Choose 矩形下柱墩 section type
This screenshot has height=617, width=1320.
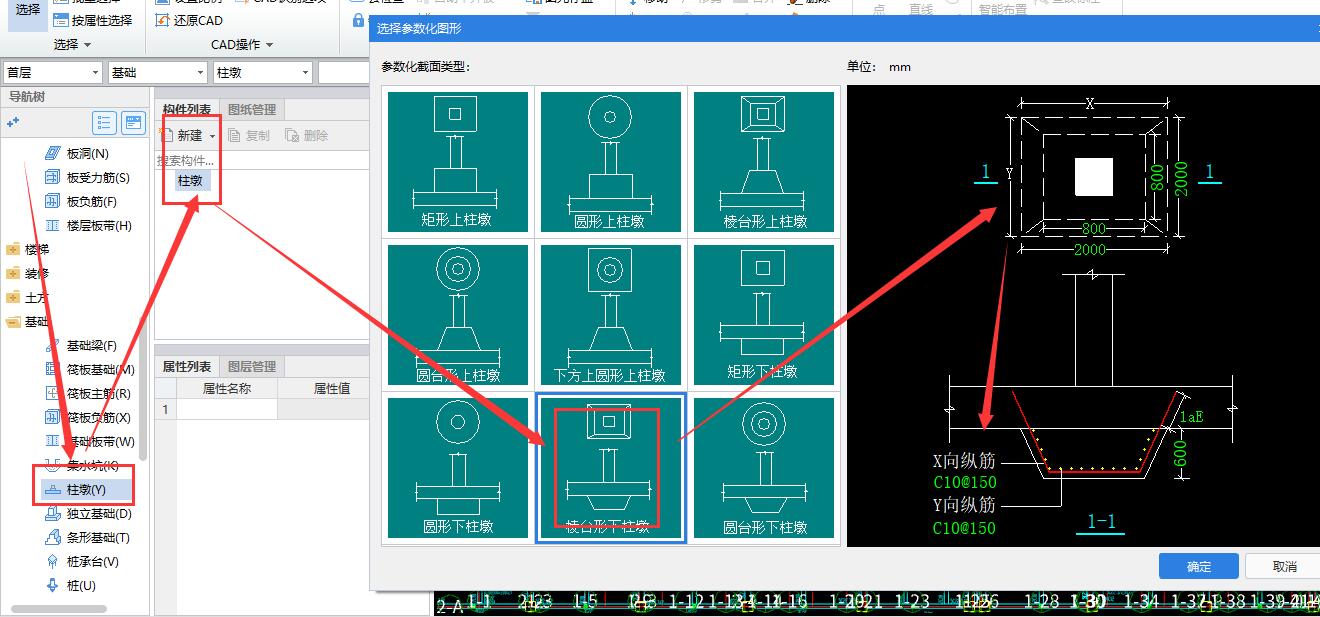coord(765,315)
